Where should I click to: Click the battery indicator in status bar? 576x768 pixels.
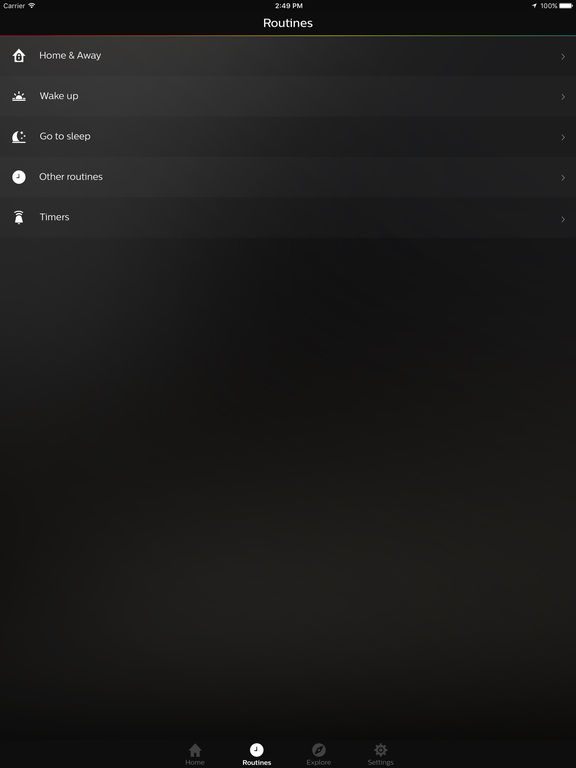pos(566,6)
